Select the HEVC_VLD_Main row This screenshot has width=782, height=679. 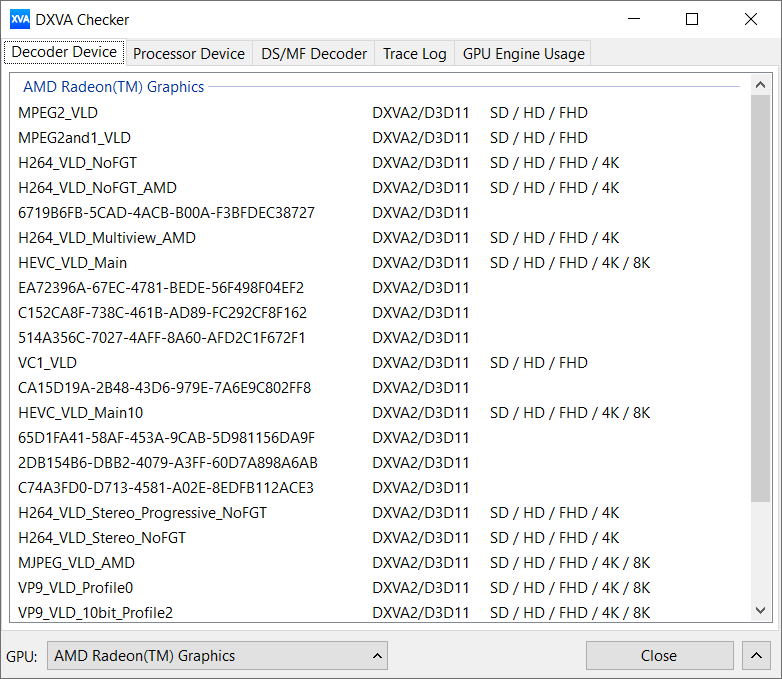click(380, 262)
